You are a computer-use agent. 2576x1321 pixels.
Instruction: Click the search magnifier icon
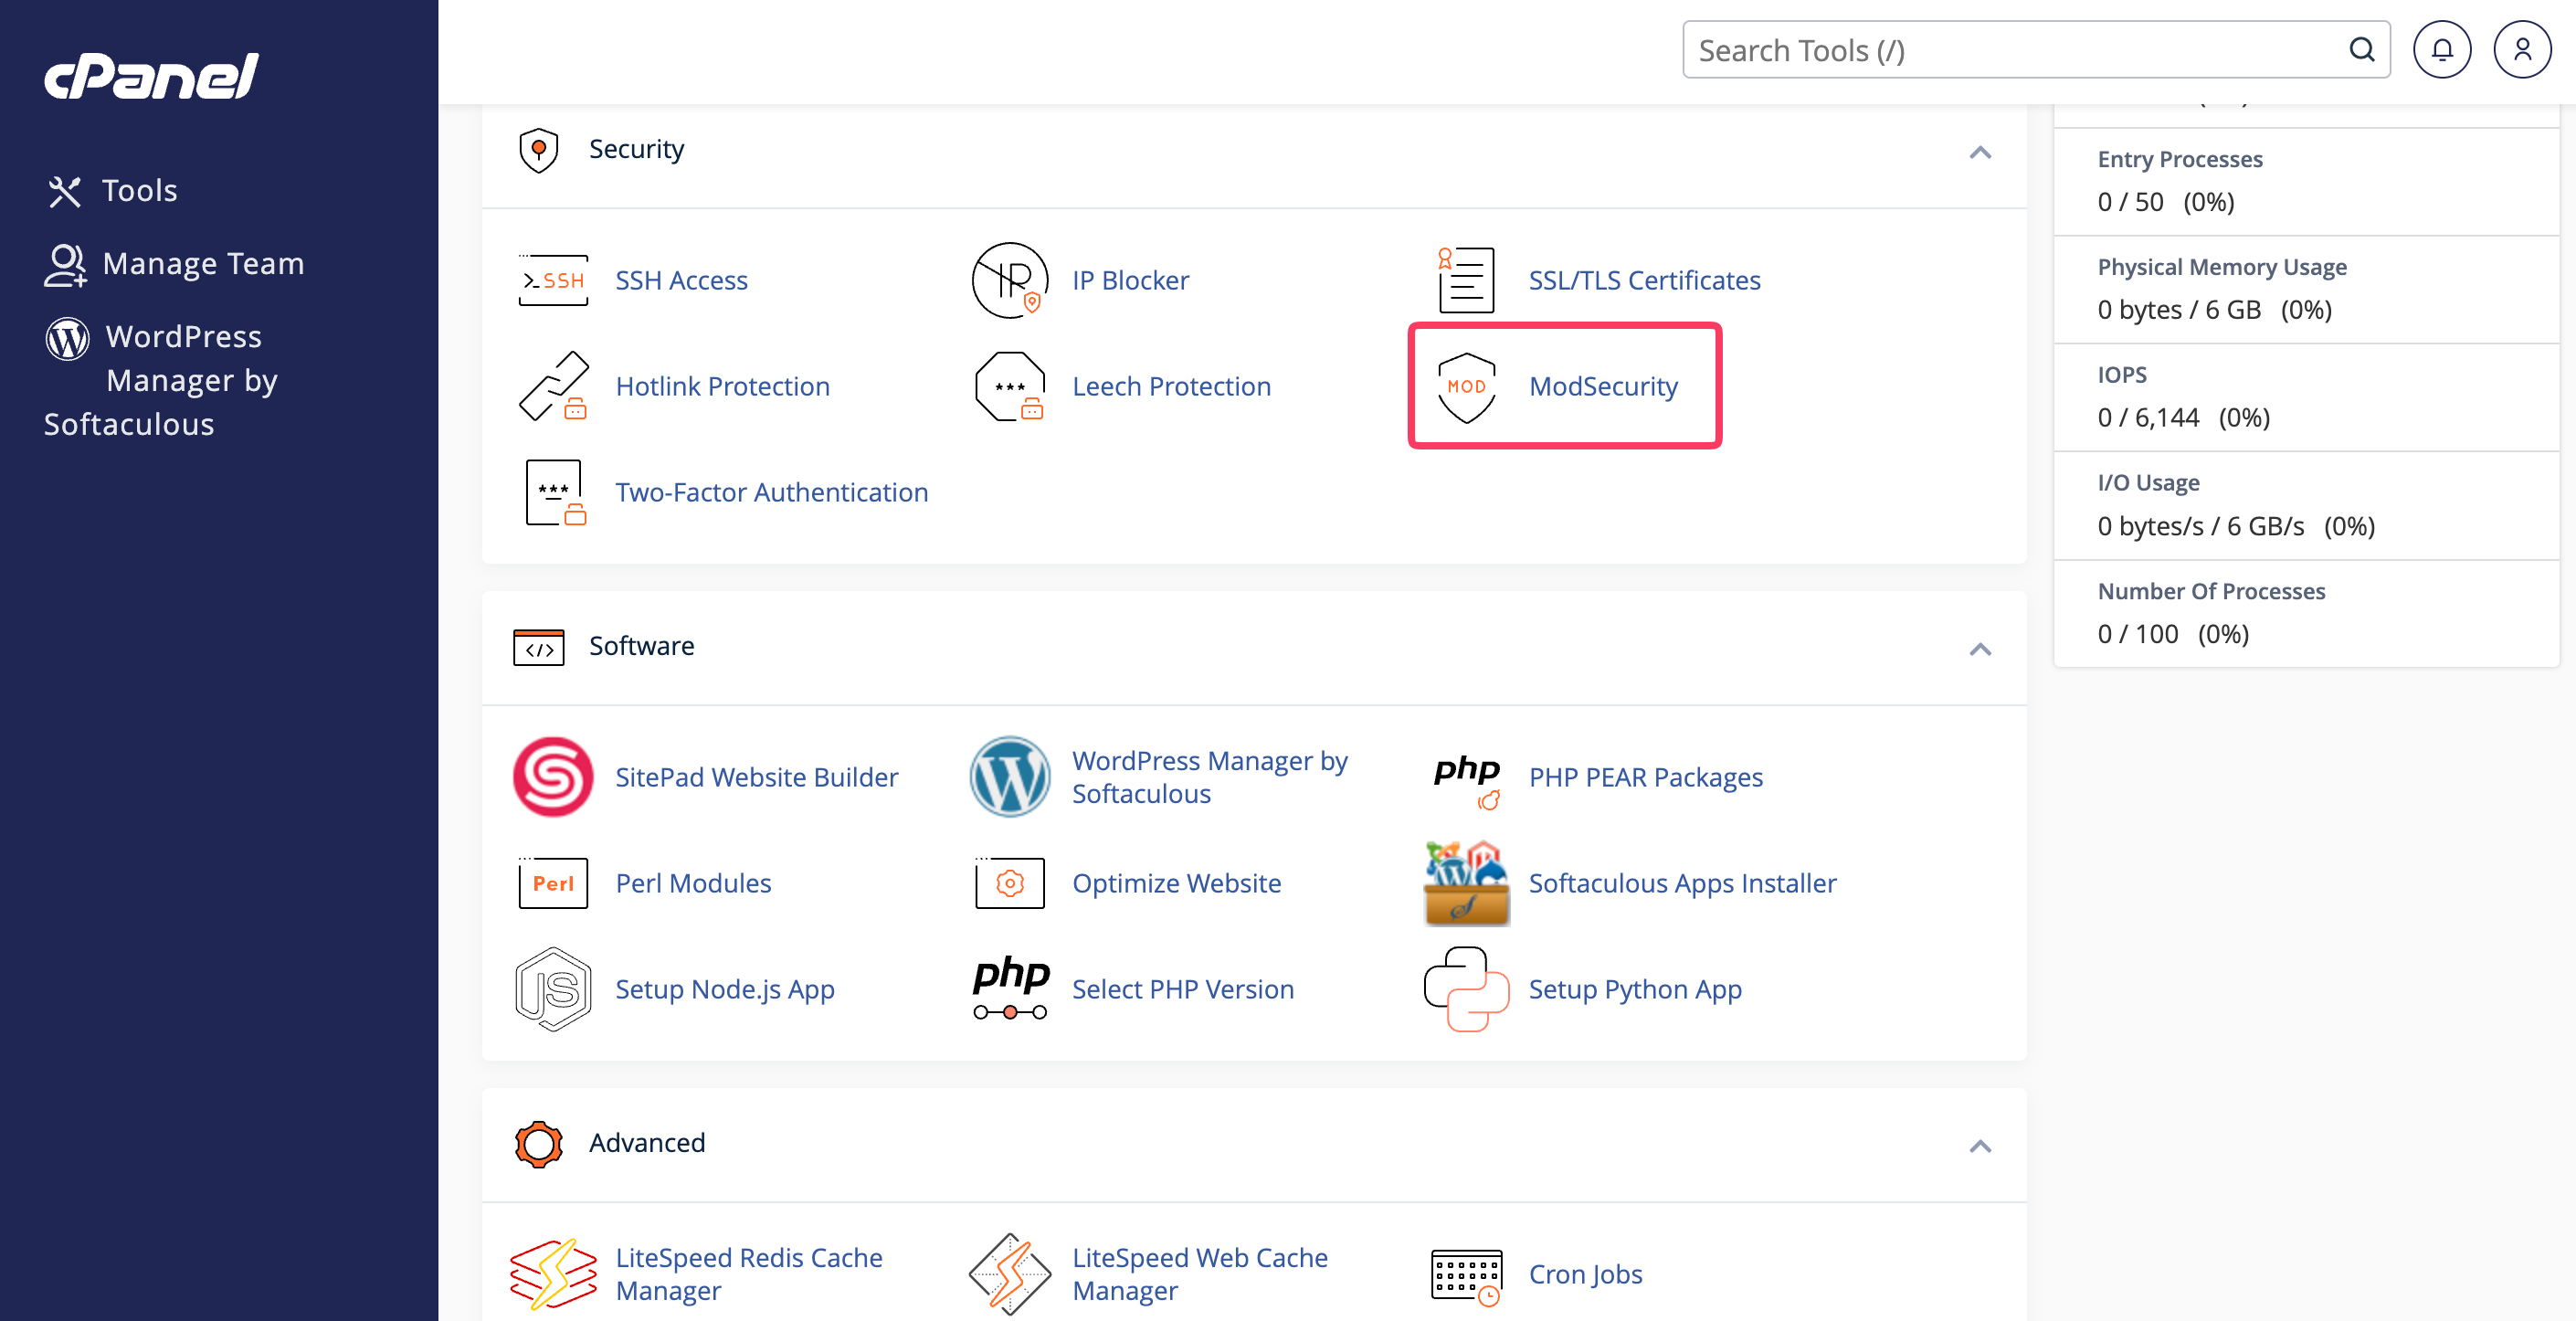[2361, 50]
